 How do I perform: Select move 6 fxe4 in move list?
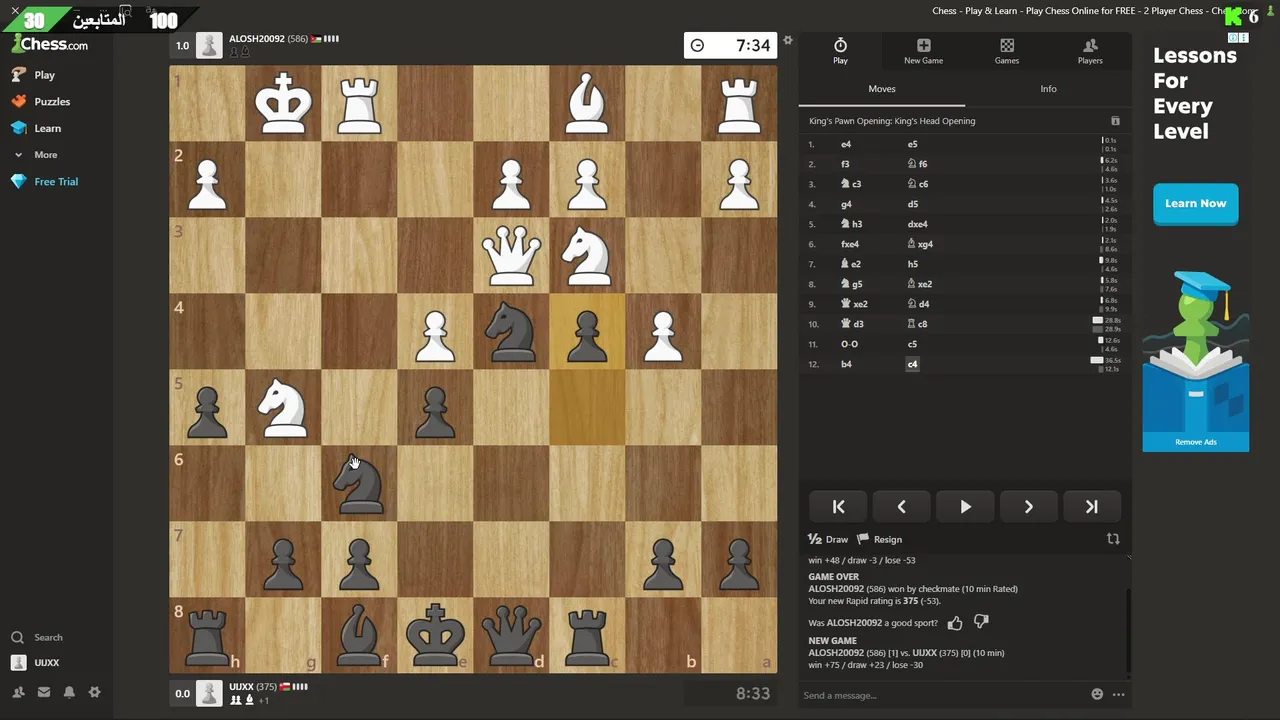(x=850, y=244)
